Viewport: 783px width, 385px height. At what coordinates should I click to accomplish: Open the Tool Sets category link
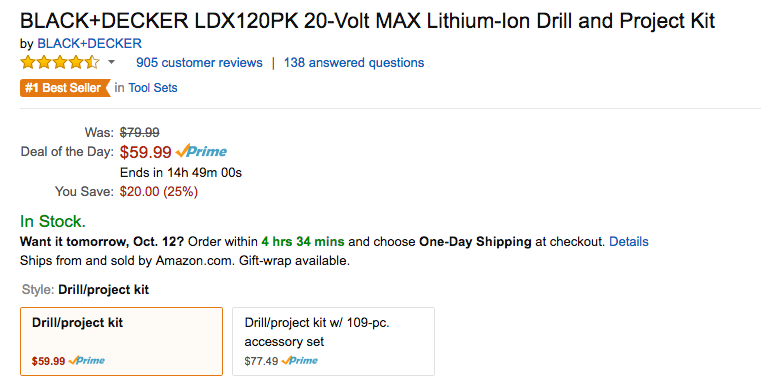tap(153, 88)
